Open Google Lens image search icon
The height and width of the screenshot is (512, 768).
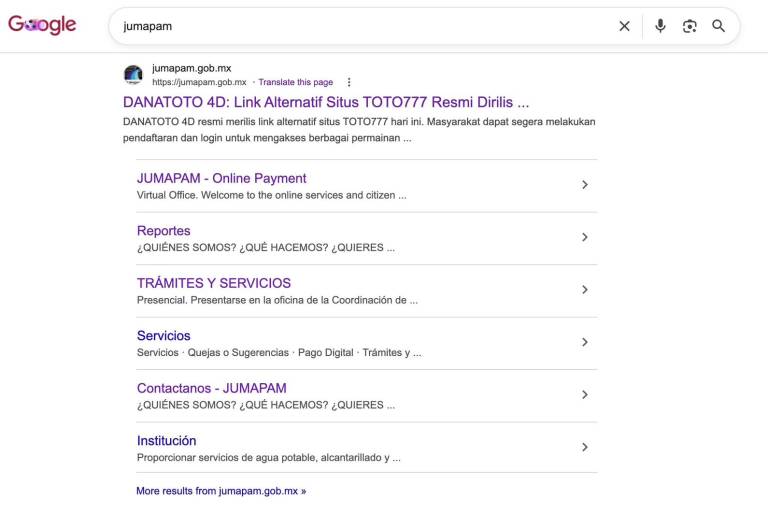[690, 26]
